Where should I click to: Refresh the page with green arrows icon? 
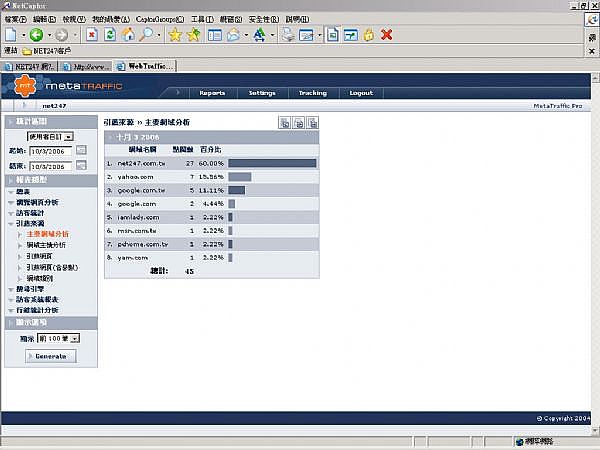pos(110,35)
